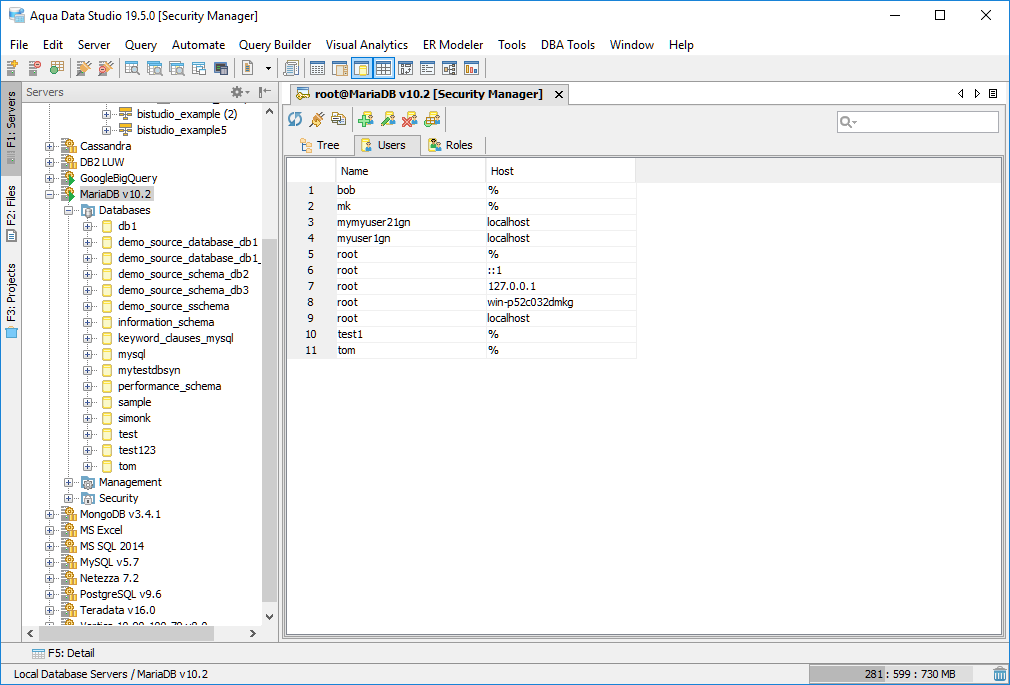The width and height of the screenshot is (1010, 685).
Task: Click the bar chart icon in main toolbar
Action: pos(471,68)
